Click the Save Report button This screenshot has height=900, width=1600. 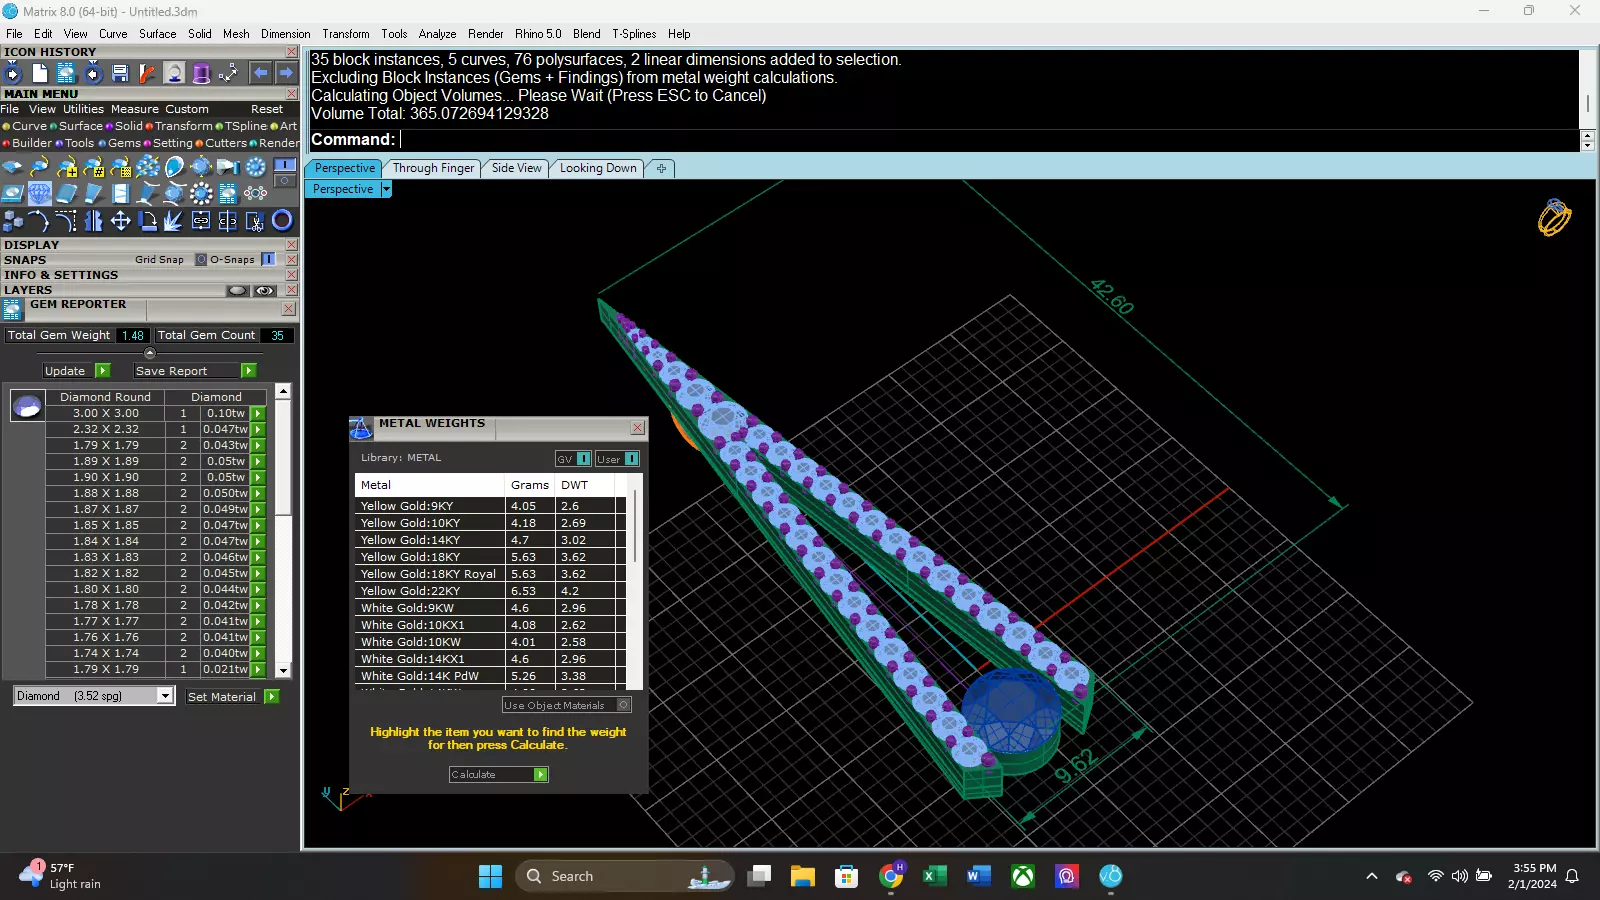point(194,371)
